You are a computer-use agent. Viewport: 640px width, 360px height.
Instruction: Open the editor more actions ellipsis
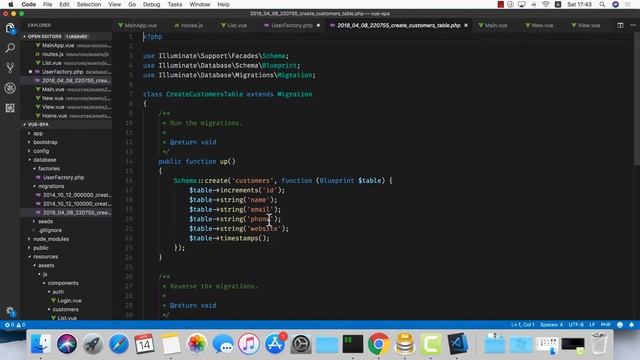tap(633, 25)
